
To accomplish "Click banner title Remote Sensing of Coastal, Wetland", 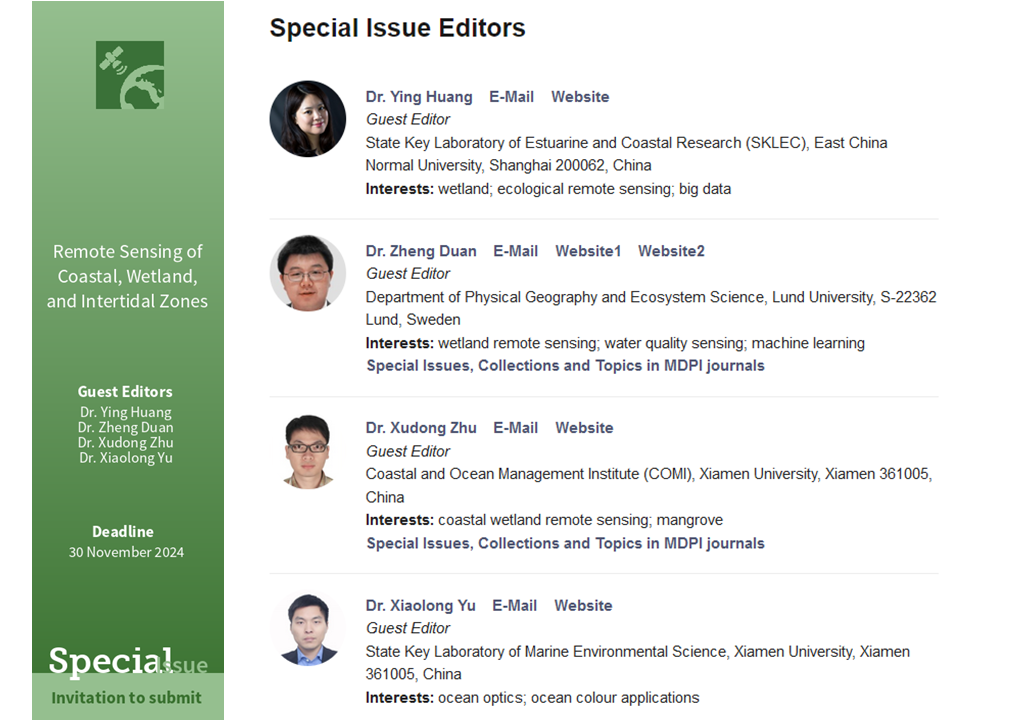I will point(127,276).
